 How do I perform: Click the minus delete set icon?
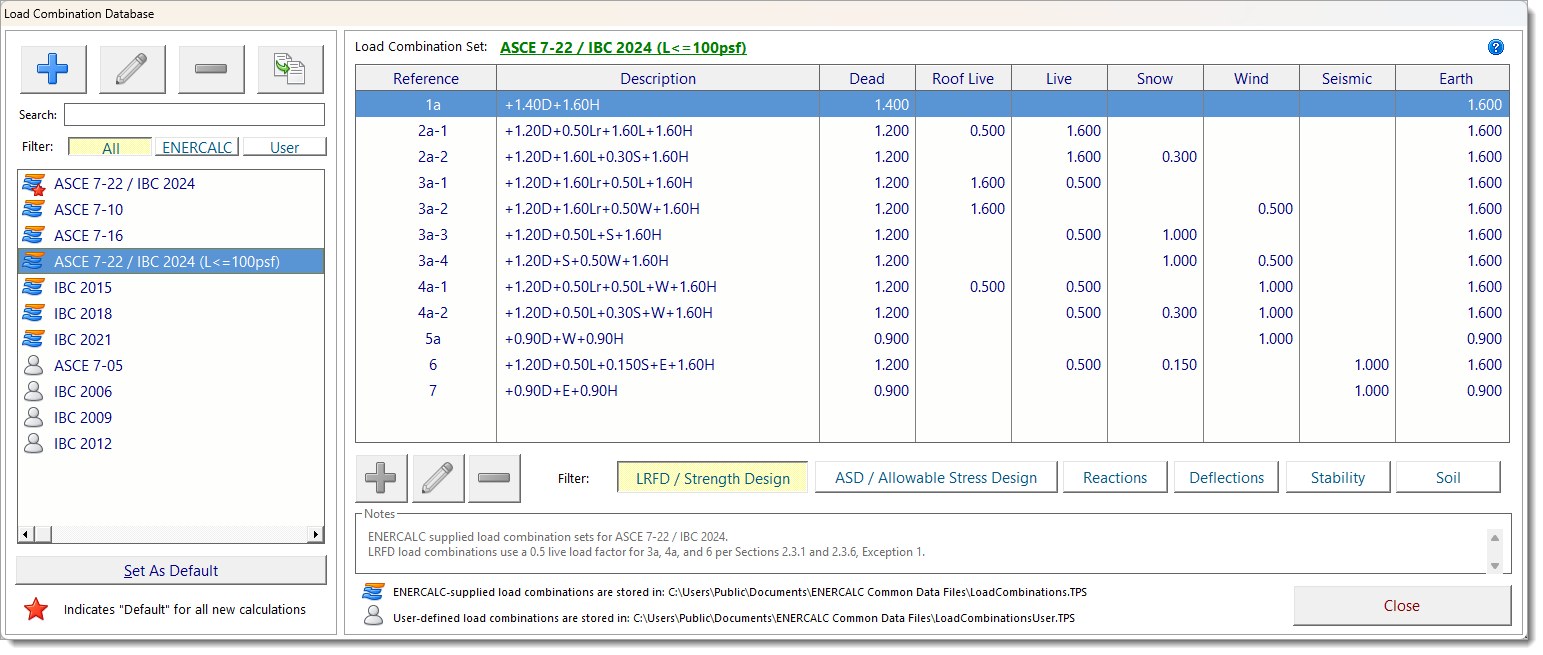pos(211,69)
